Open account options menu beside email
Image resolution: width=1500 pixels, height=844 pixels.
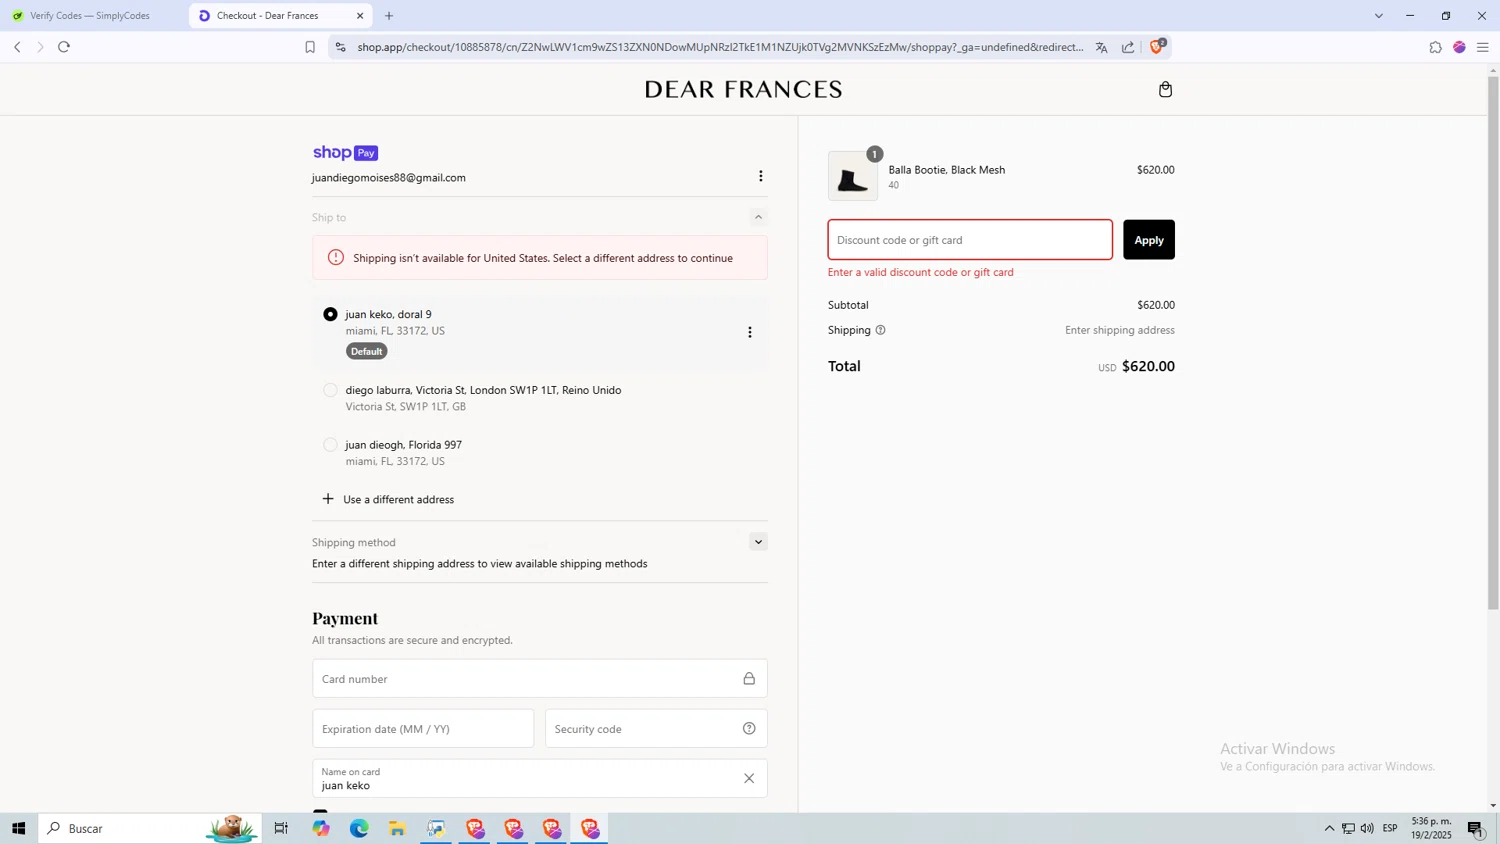point(761,176)
